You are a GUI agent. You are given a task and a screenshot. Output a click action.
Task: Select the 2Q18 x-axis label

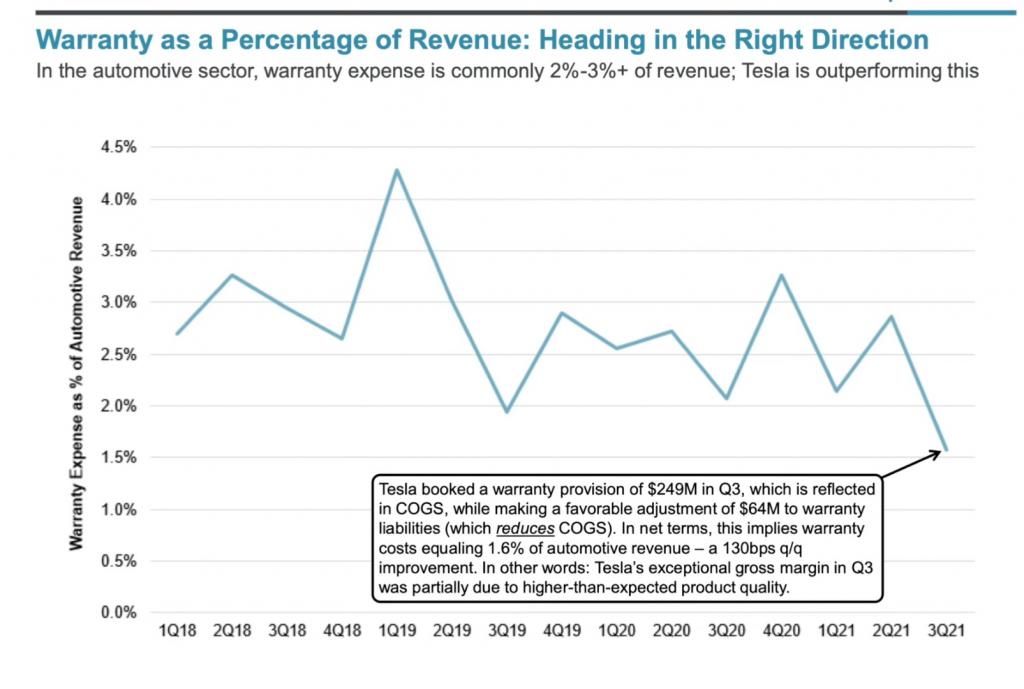pyautogui.click(x=232, y=631)
